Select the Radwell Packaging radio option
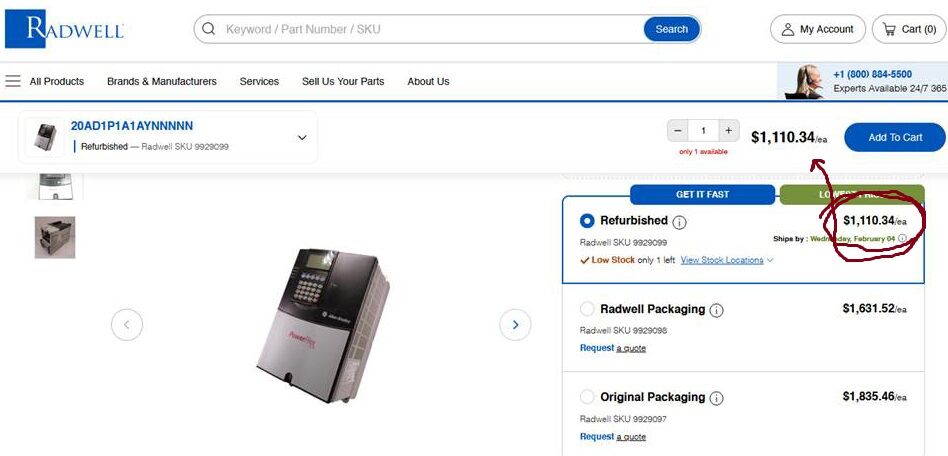948x456 pixels. (587, 310)
